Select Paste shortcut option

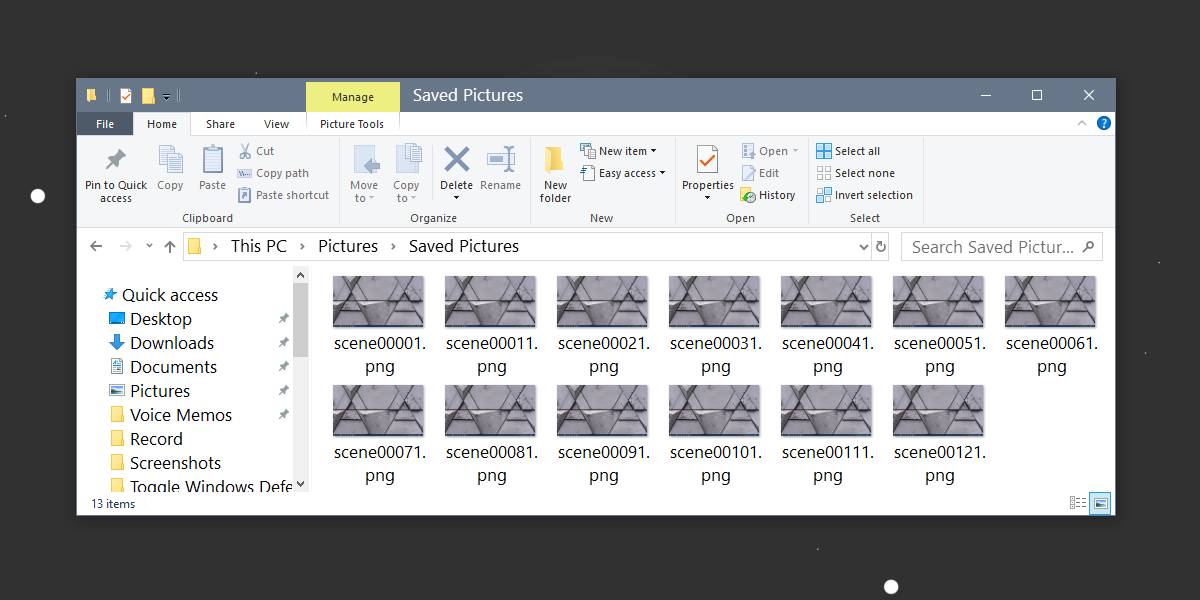click(283, 195)
